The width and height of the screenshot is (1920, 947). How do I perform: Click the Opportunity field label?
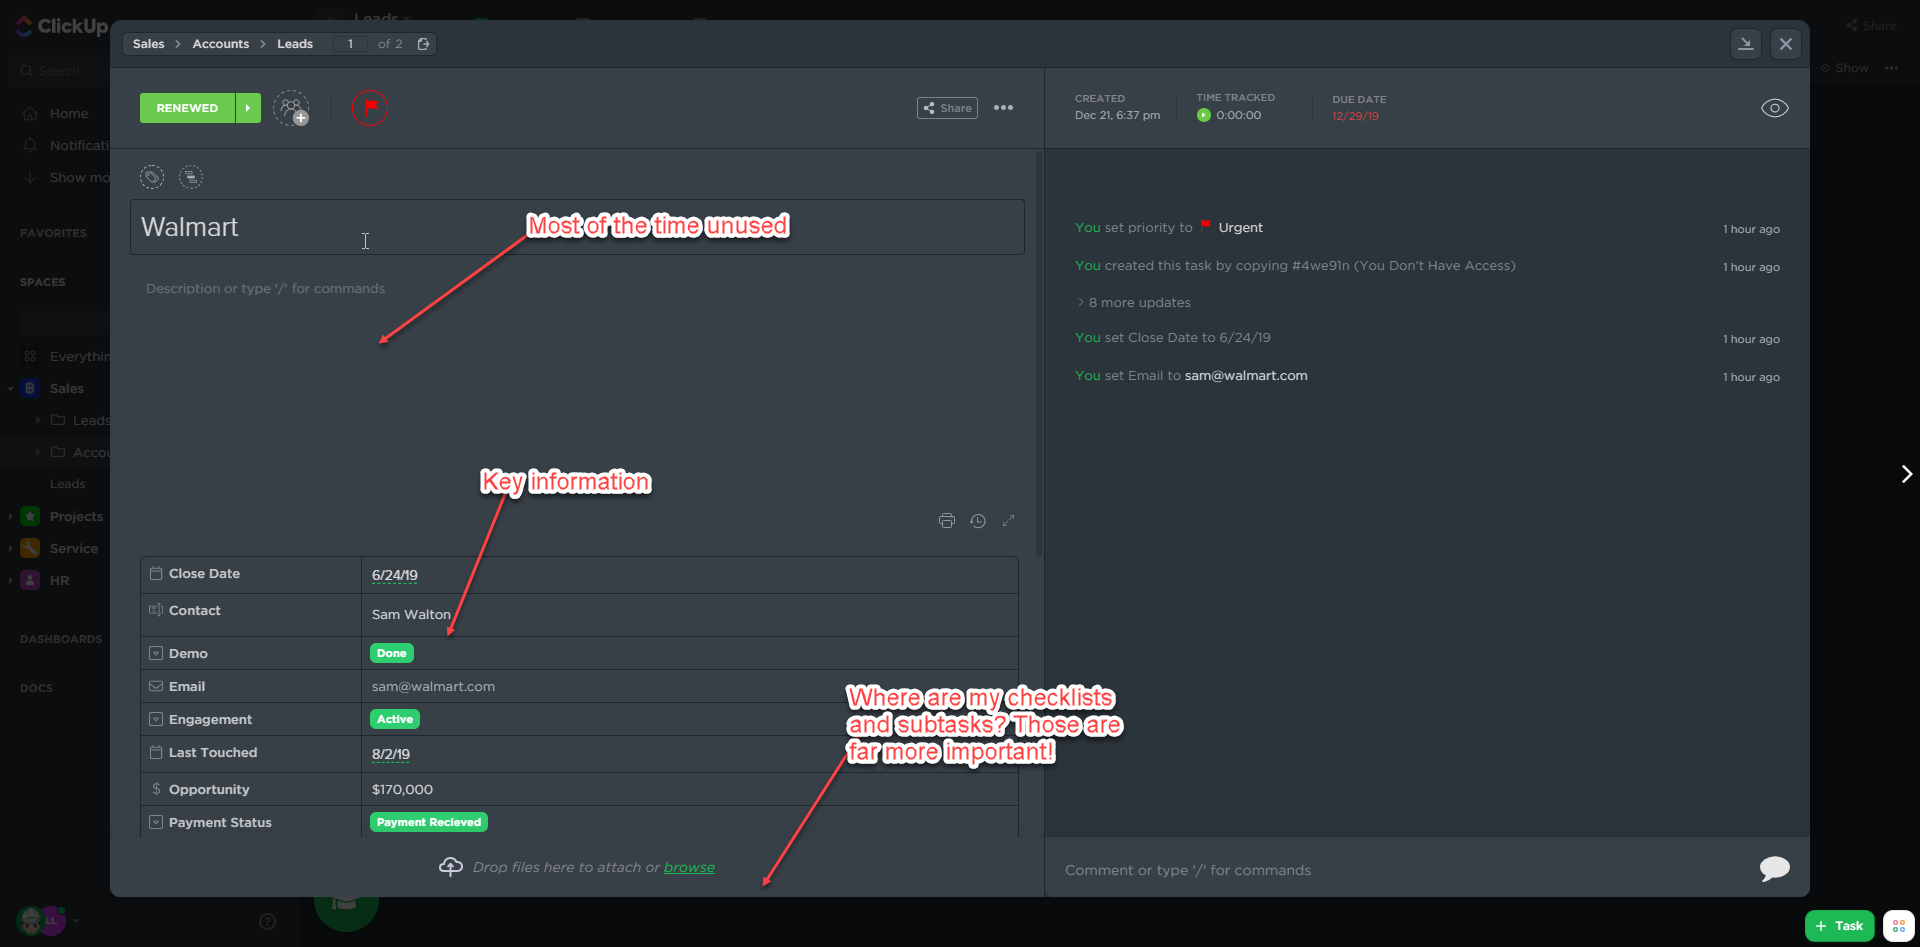pos(209,789)
